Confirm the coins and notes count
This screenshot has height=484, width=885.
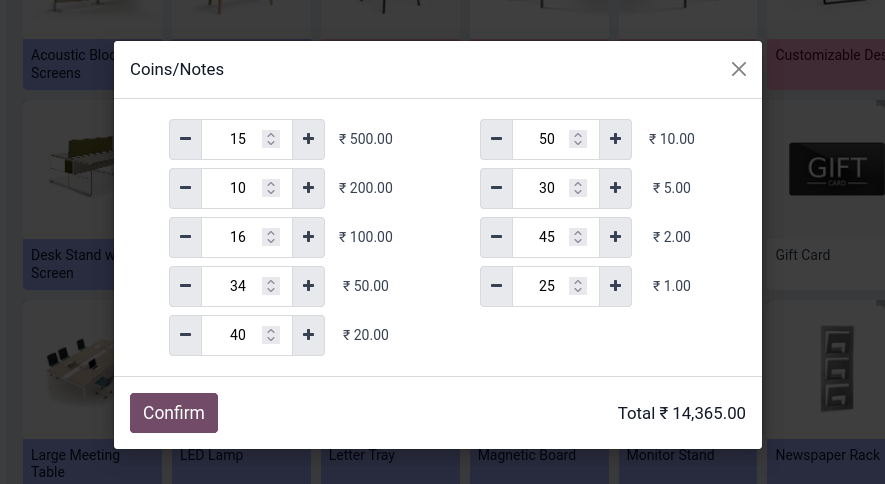[174, 413]
